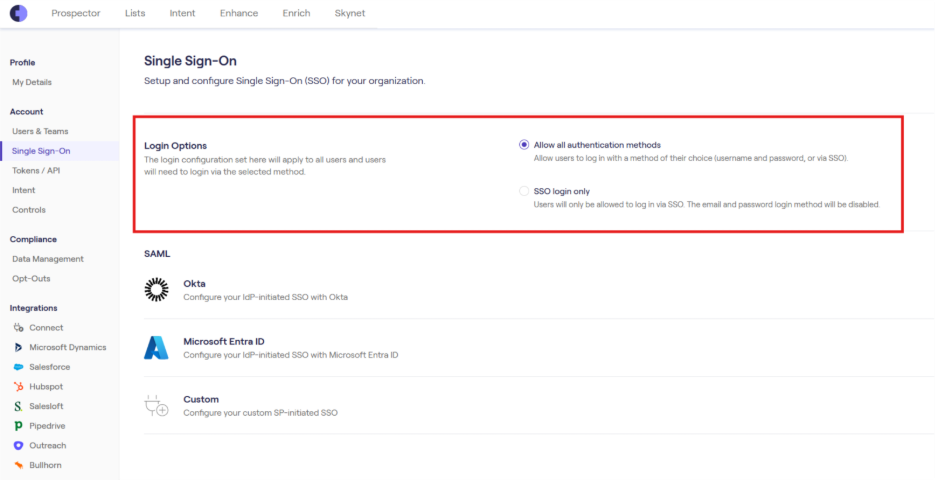
Task: Click 'Configure your IdP-initiated SSO with Microsoft Entra ID'
Action: pos(291,355)
